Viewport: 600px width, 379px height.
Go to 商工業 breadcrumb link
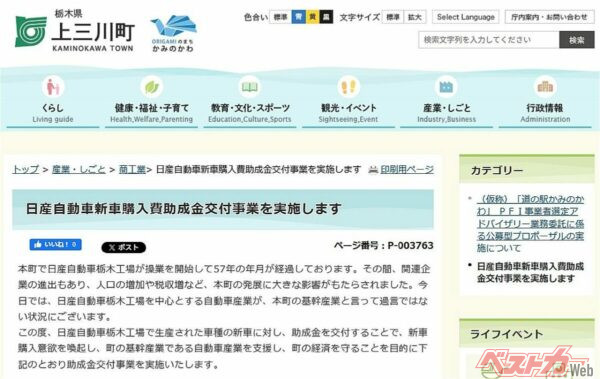tap(132, 169)
